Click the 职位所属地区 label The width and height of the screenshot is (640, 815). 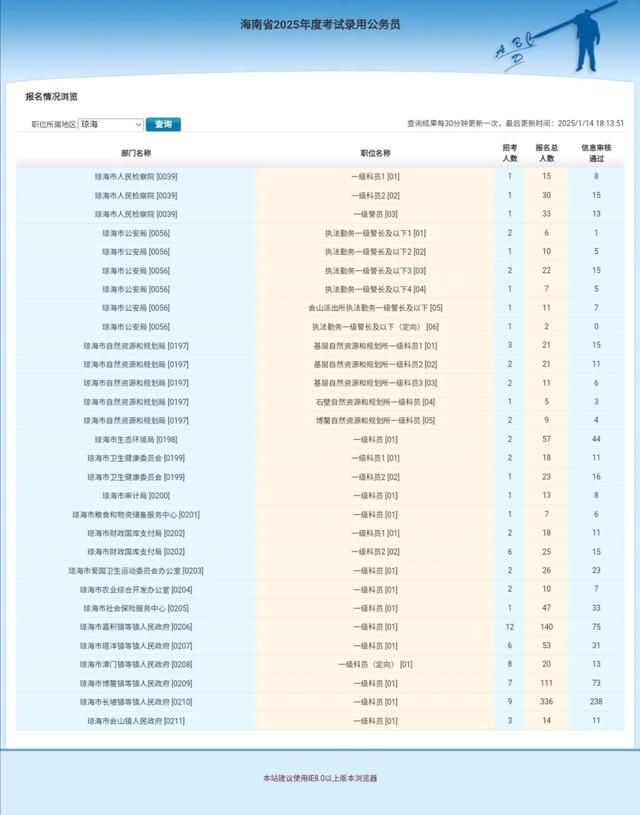coord(54,124)
